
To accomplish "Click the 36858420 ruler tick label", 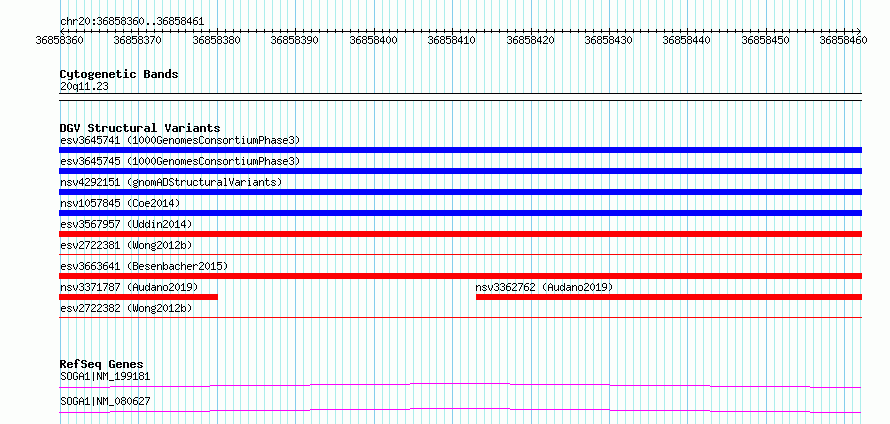I will tap(530, 40).
